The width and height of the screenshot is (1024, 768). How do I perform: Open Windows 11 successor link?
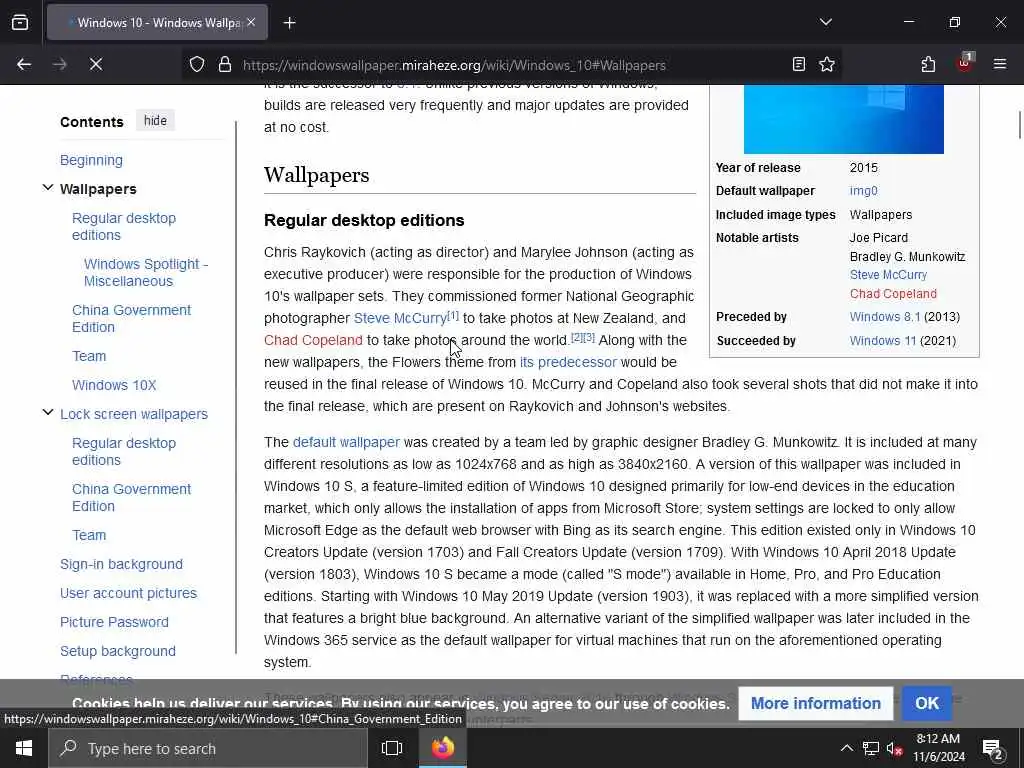click(883, 341)
